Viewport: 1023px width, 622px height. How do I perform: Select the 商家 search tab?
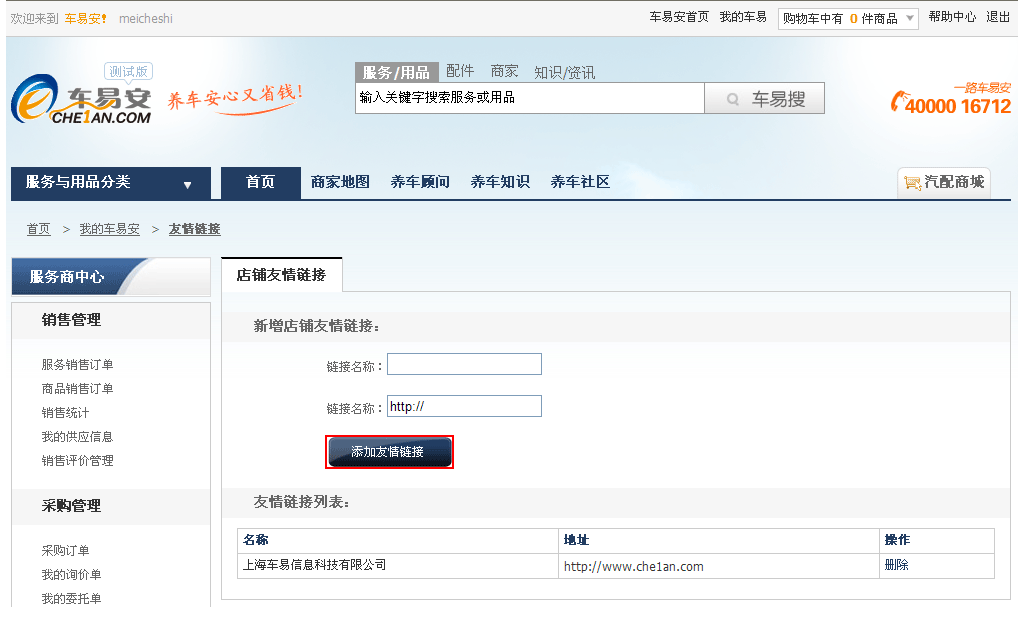[x=504, y=71]
